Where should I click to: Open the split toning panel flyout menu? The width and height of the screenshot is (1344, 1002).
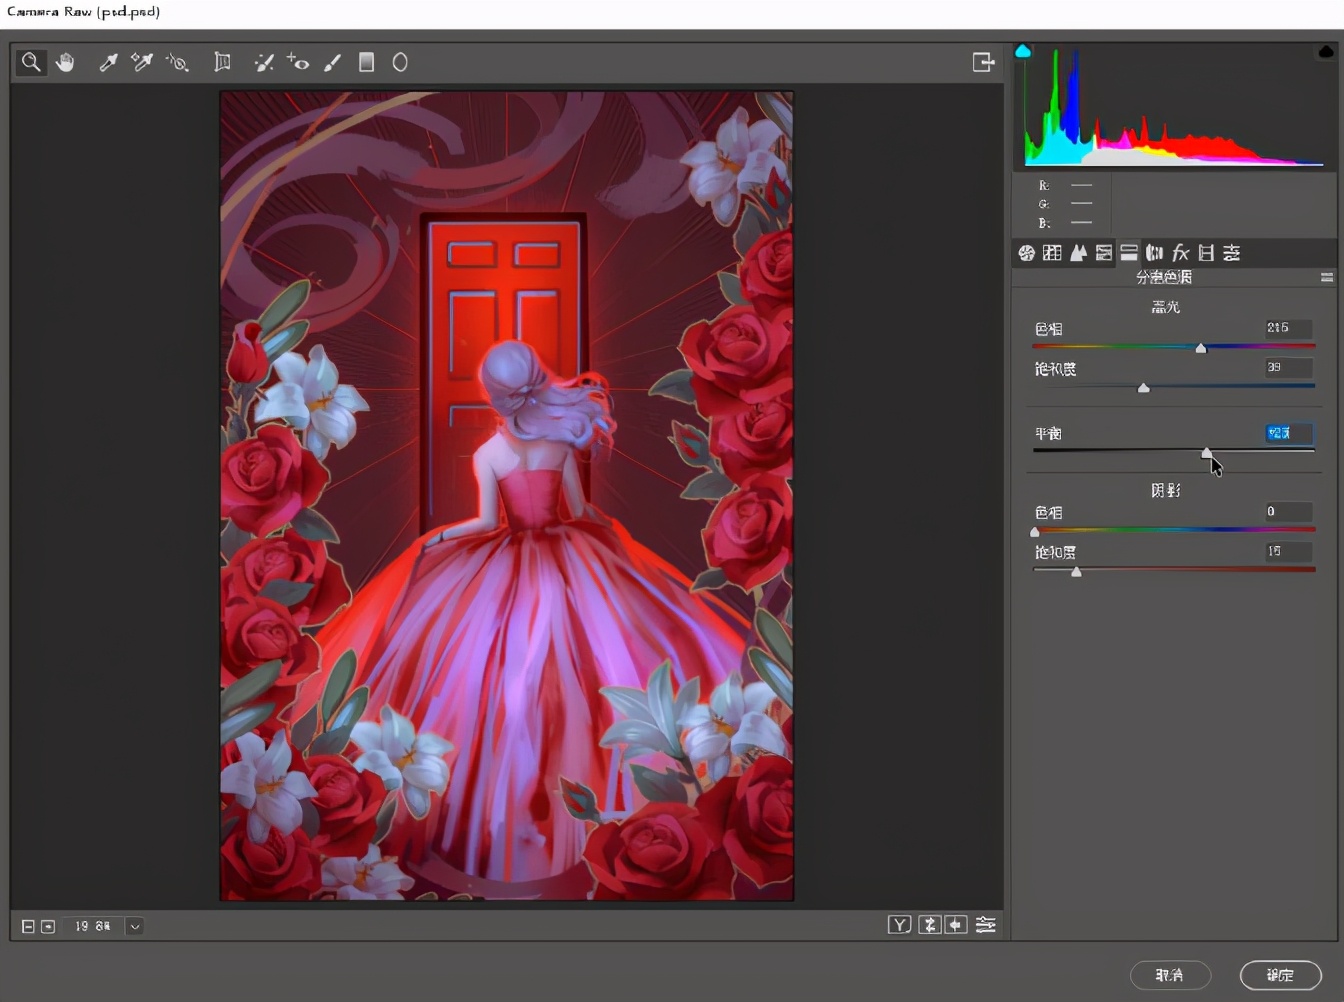pyautogui.click(x=1327, y=277)
